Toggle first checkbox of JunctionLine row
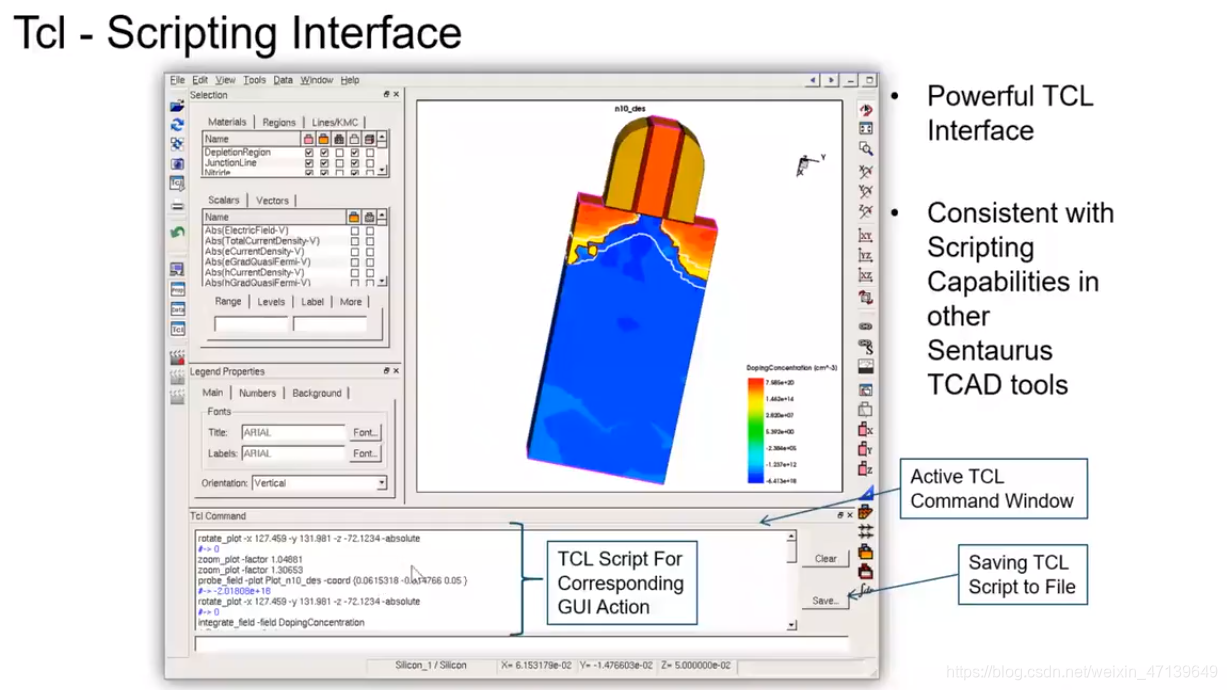 point(309,163)
